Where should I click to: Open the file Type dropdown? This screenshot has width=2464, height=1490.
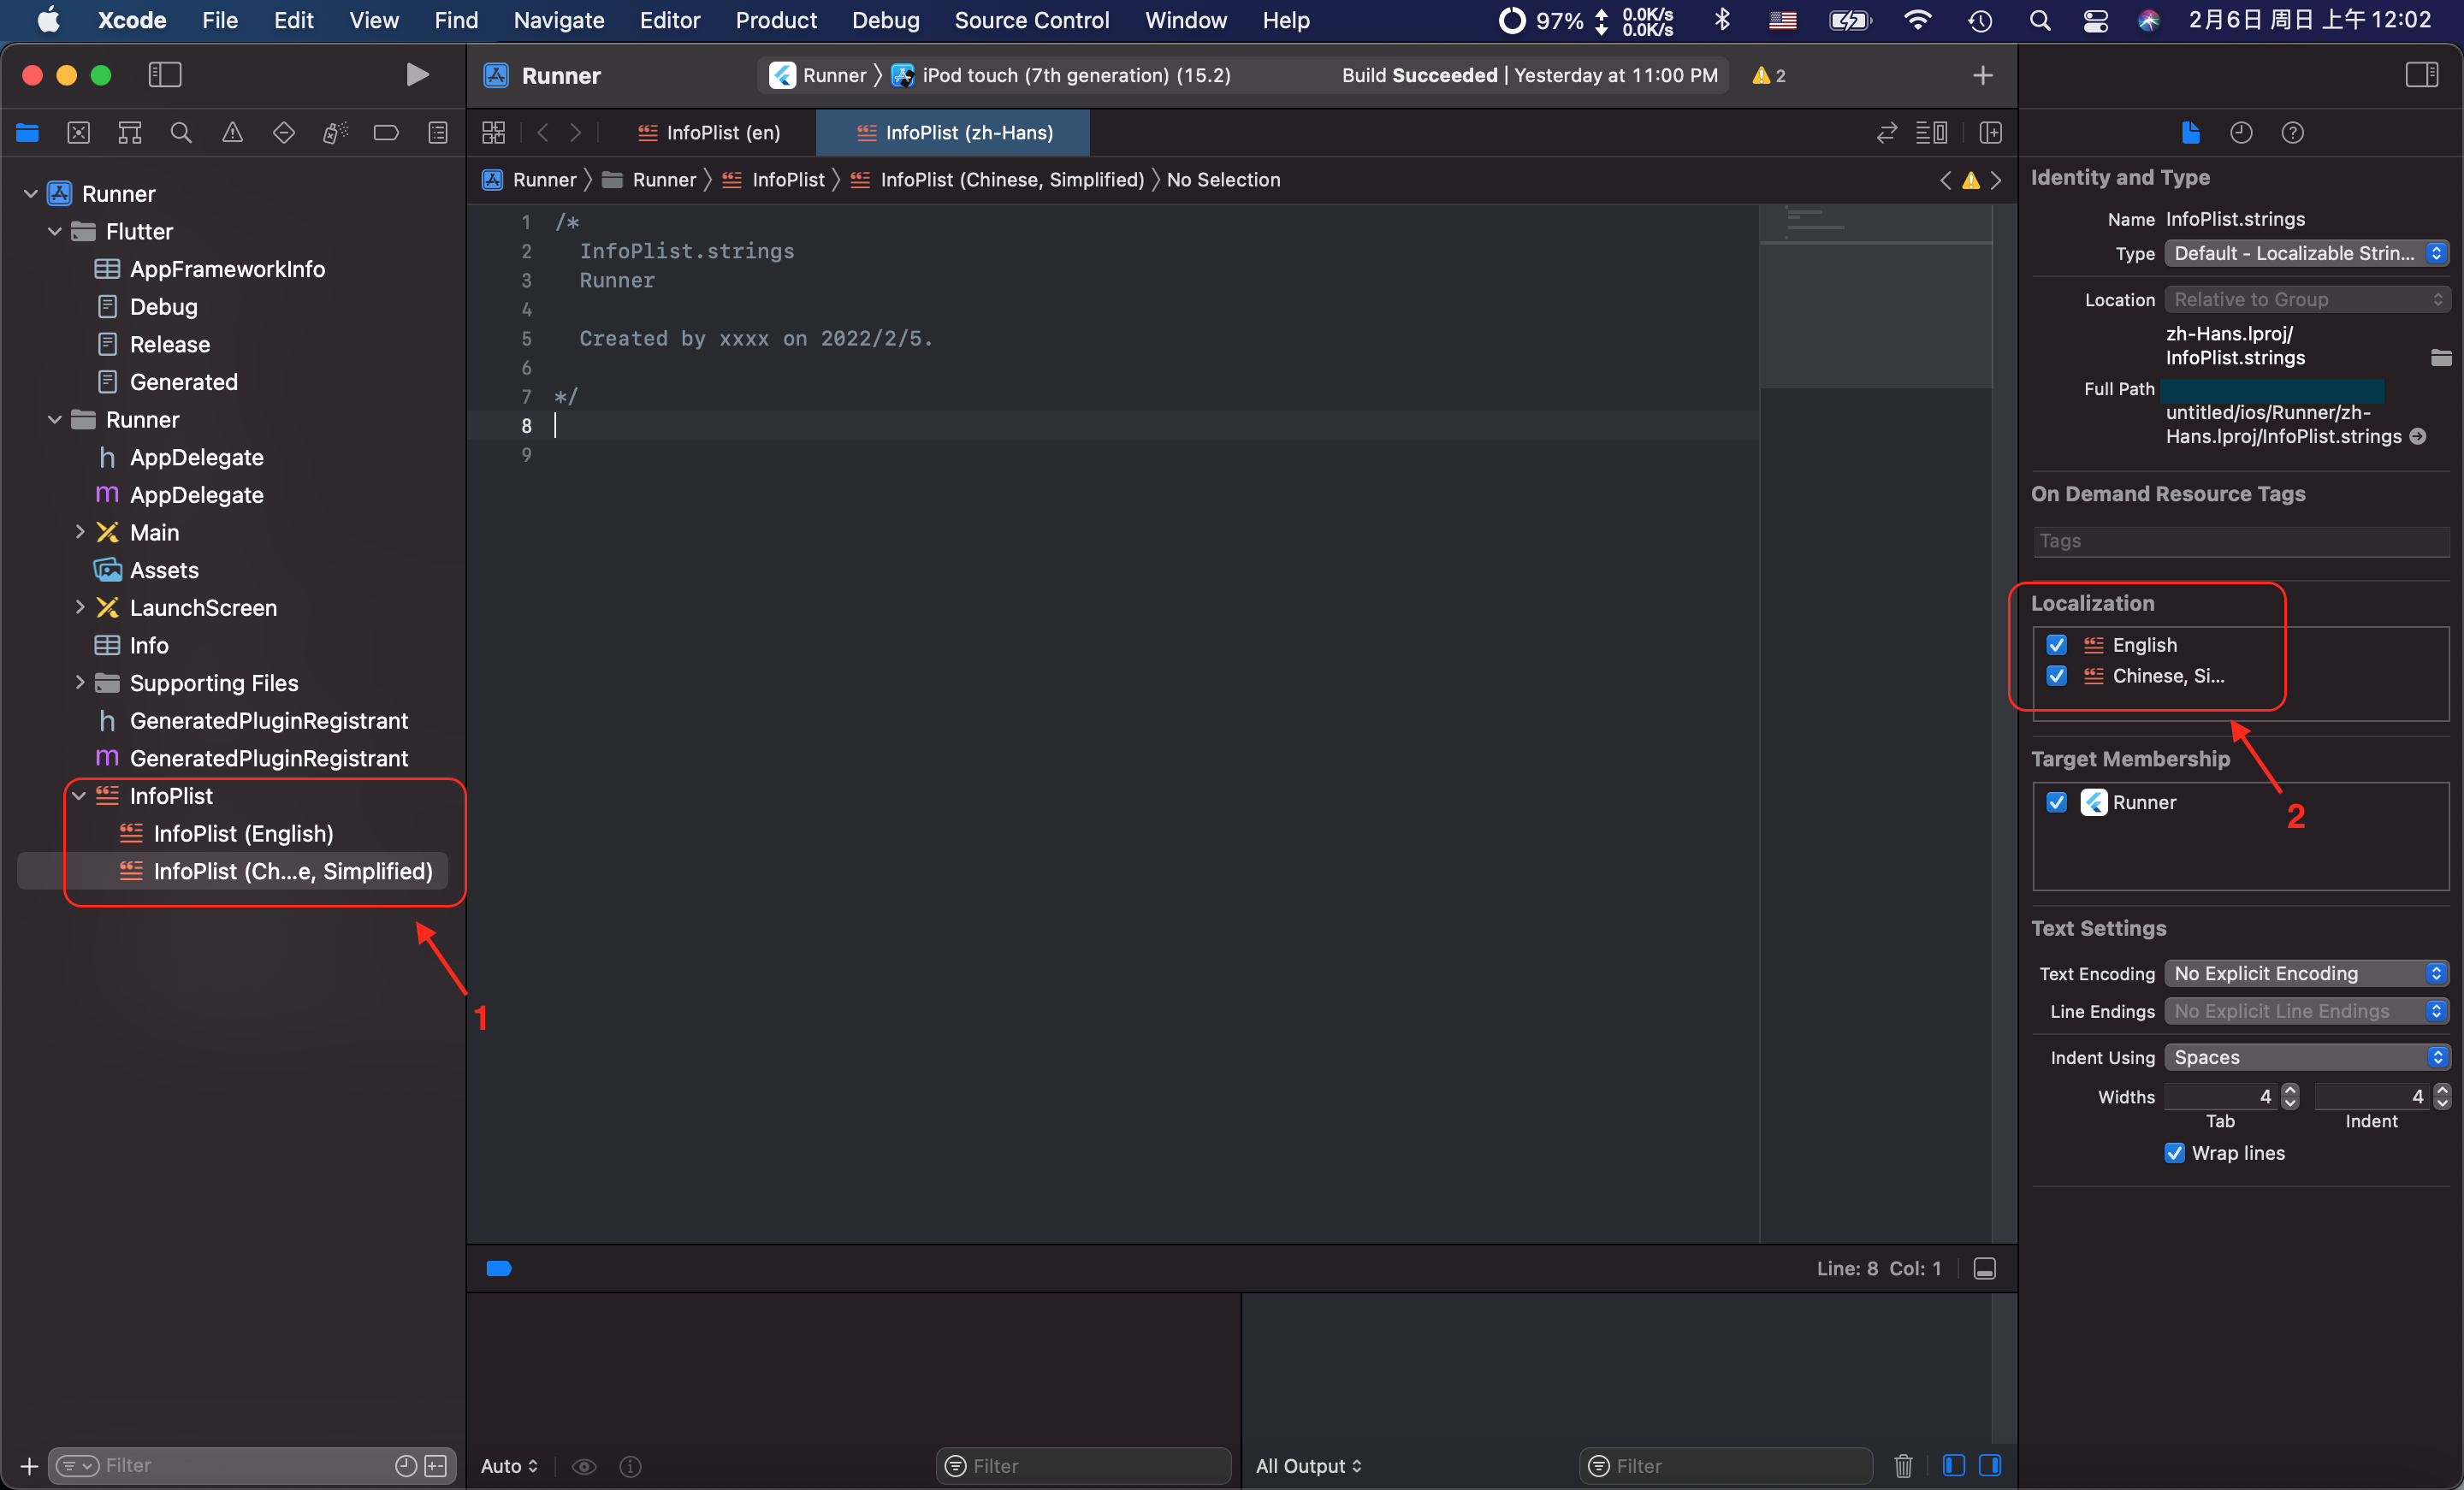tap(2307, 253)
